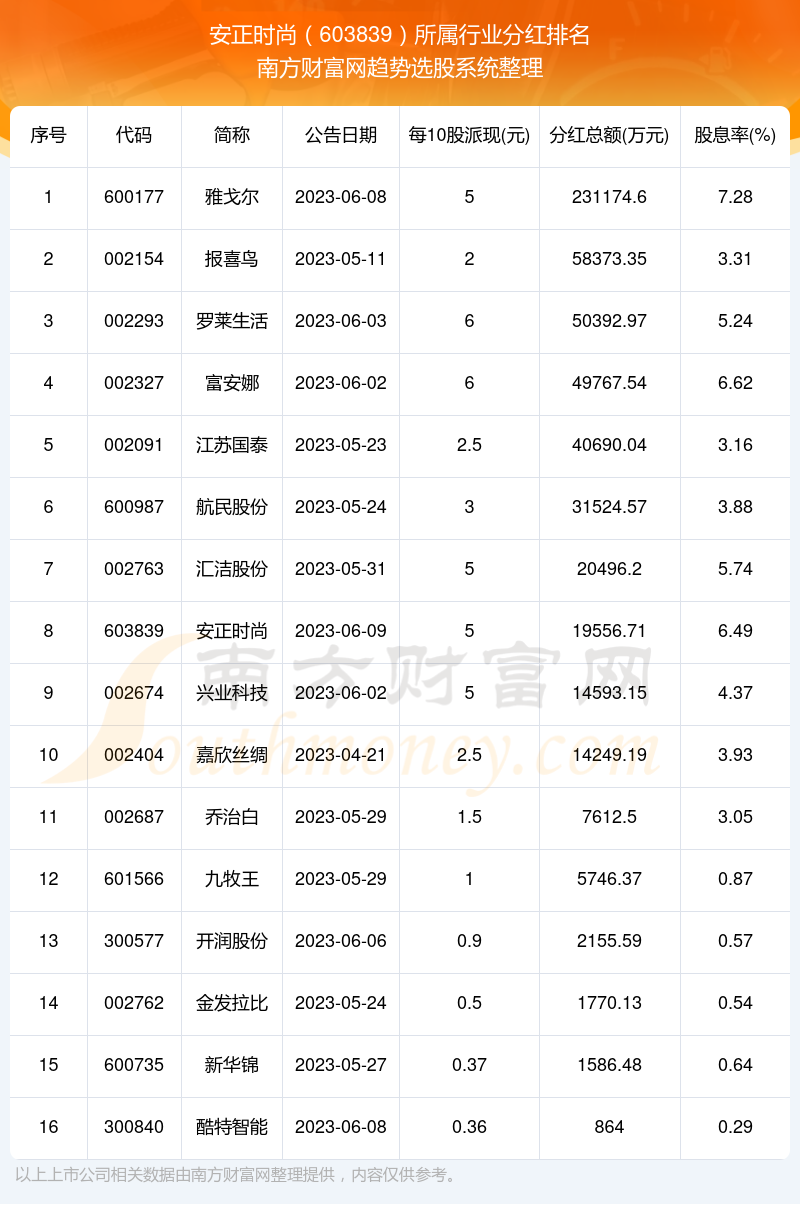The height and width of the screenshot is (1226, 800).
Task: Click the 酷特智能 name cell
Action: pos(232,1127)
